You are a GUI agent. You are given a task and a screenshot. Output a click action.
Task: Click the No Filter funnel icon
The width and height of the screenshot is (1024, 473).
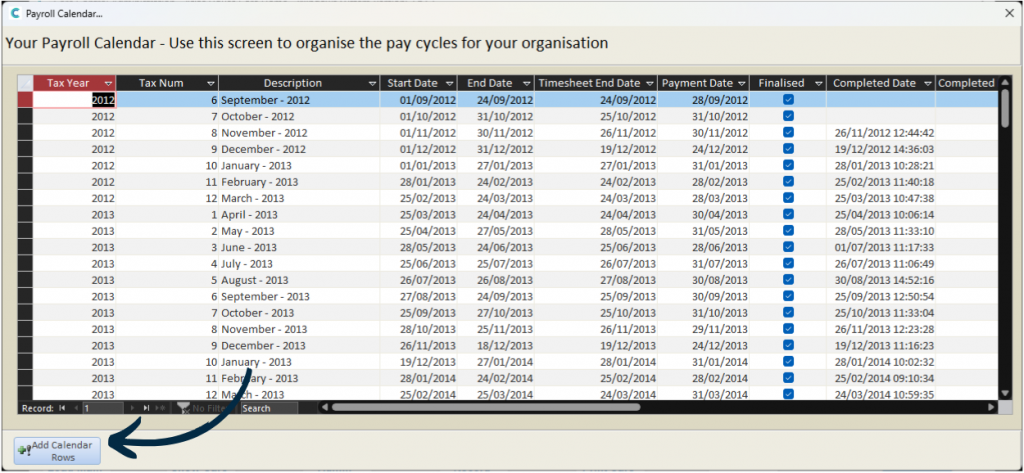184,408
